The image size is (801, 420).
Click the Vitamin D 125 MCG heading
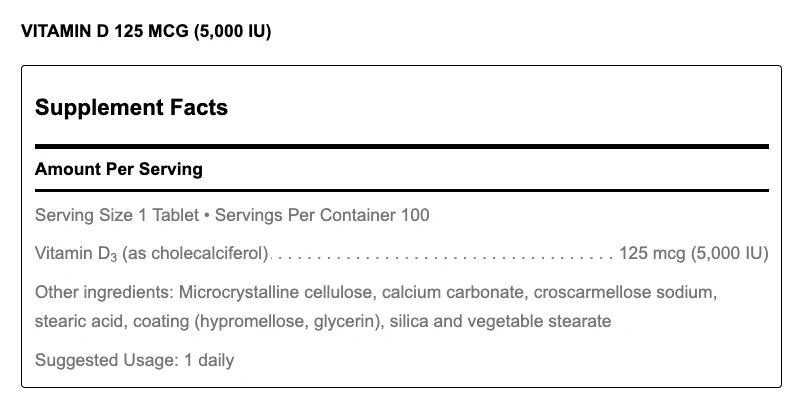[x=146, y=31]
